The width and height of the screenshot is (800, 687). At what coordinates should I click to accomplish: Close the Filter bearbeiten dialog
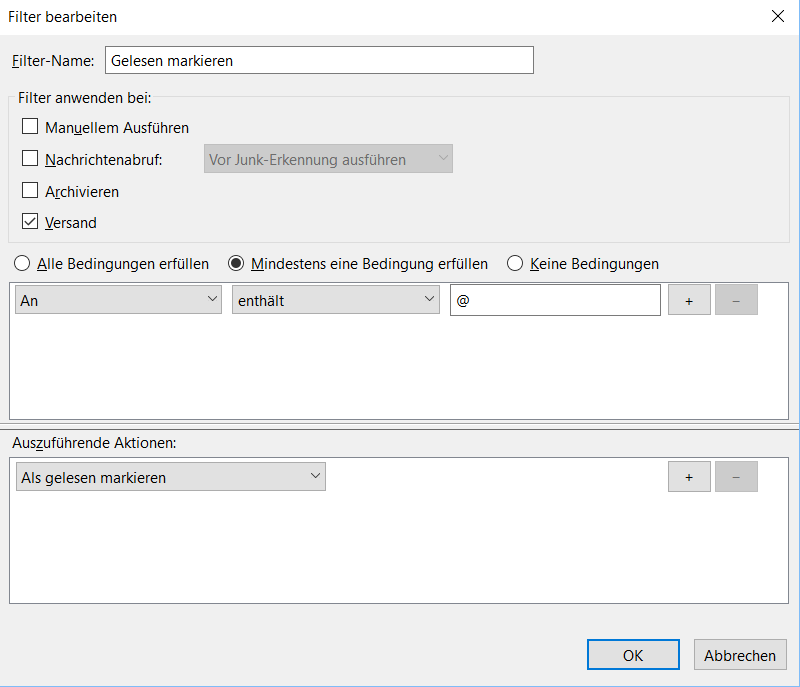[x=777, y=17]
